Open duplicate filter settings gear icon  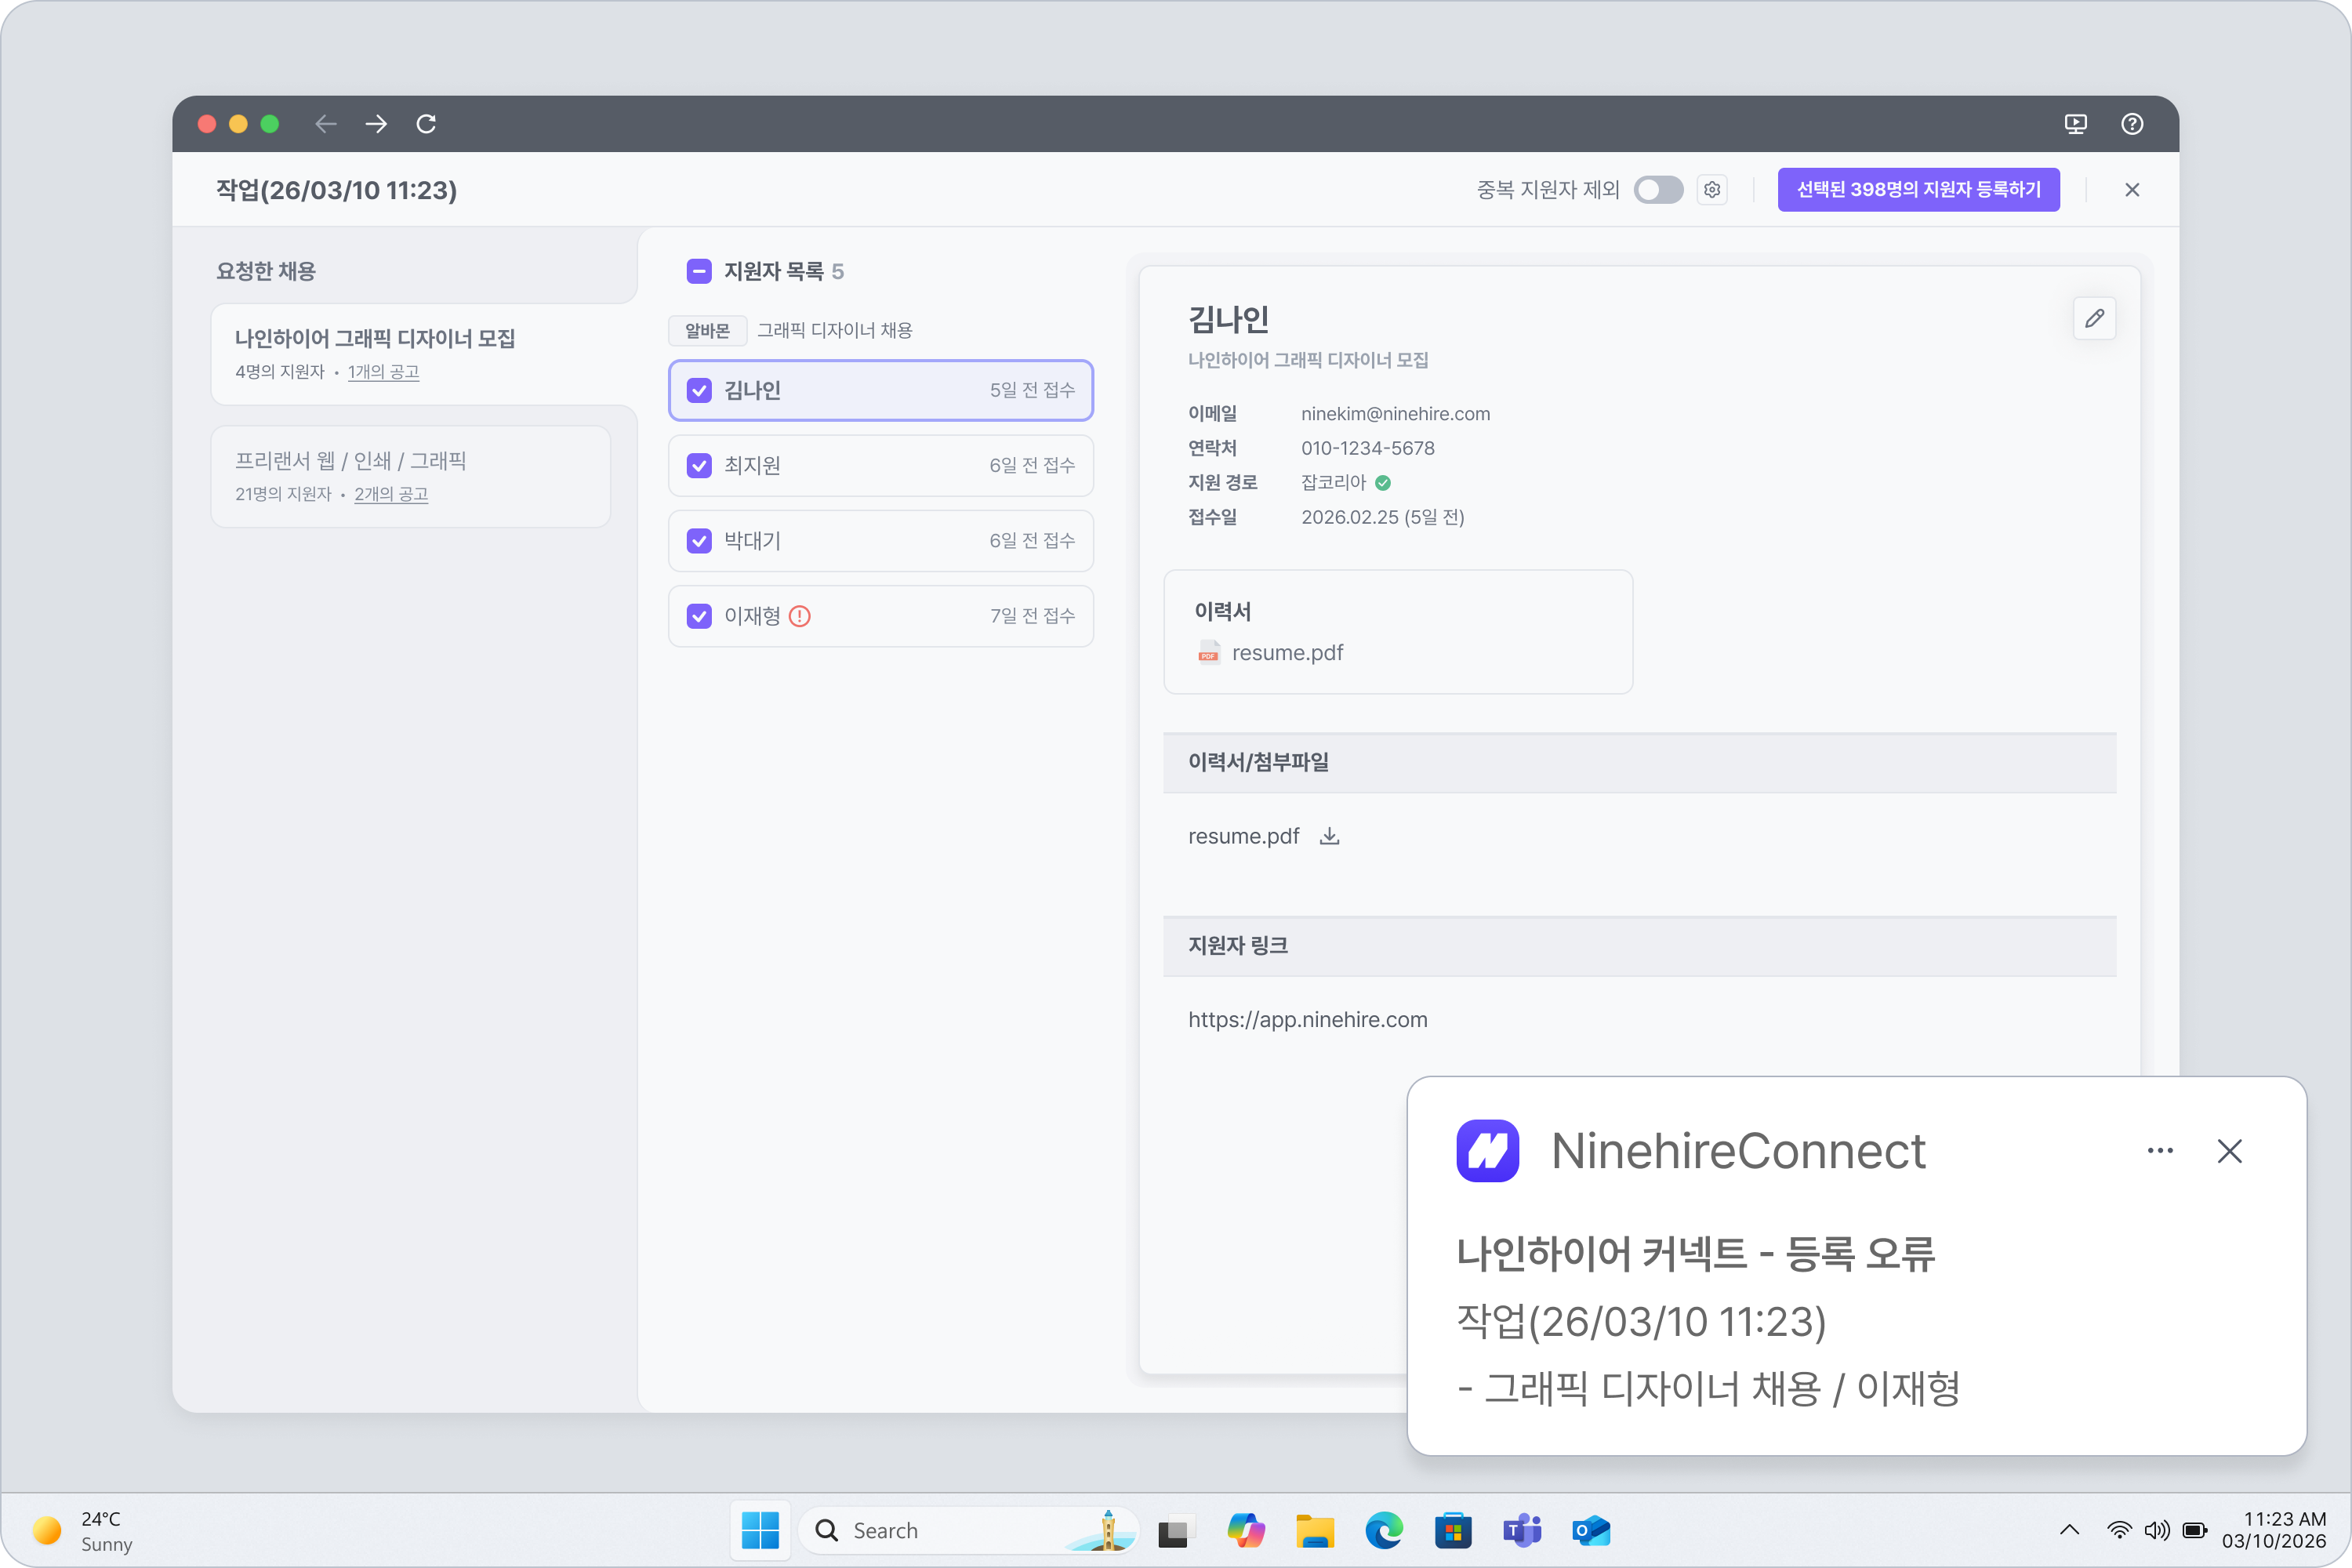coord(1712,190)
